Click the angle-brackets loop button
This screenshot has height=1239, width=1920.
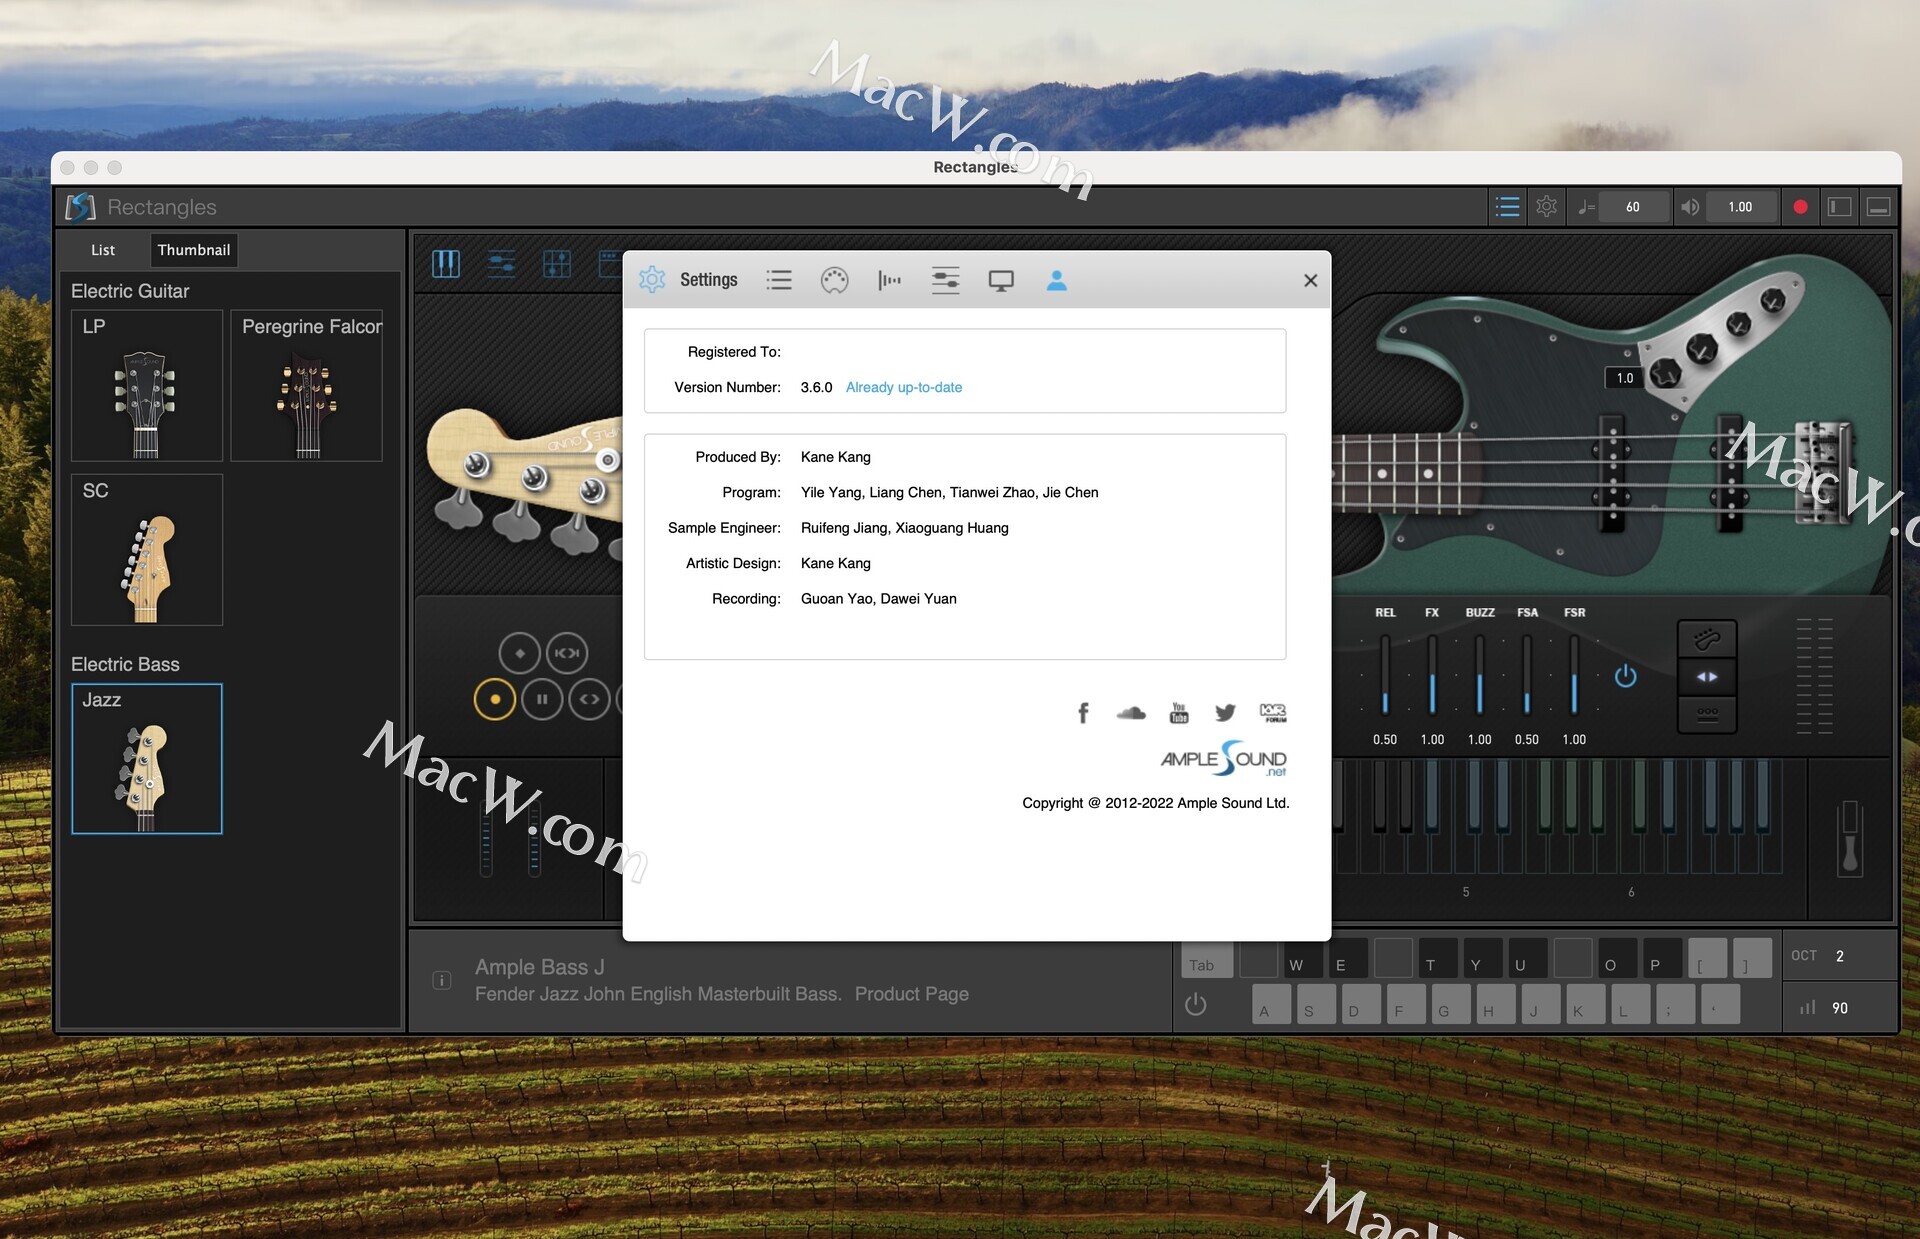tap(589, 699)
